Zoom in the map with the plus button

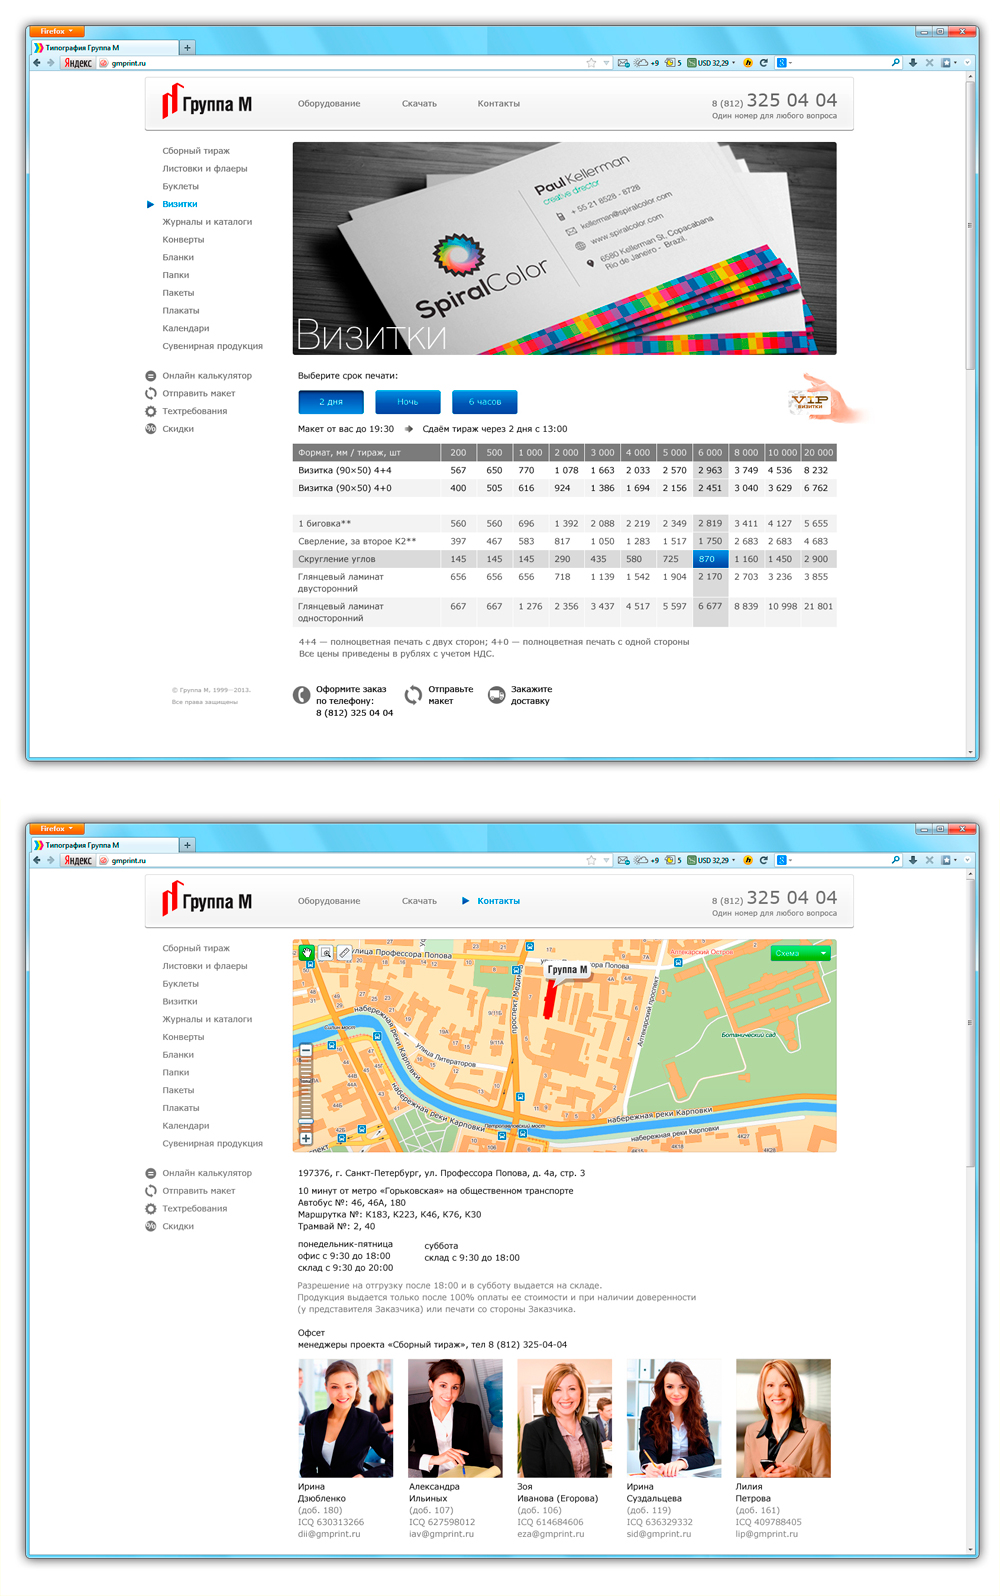(306, 1138)
